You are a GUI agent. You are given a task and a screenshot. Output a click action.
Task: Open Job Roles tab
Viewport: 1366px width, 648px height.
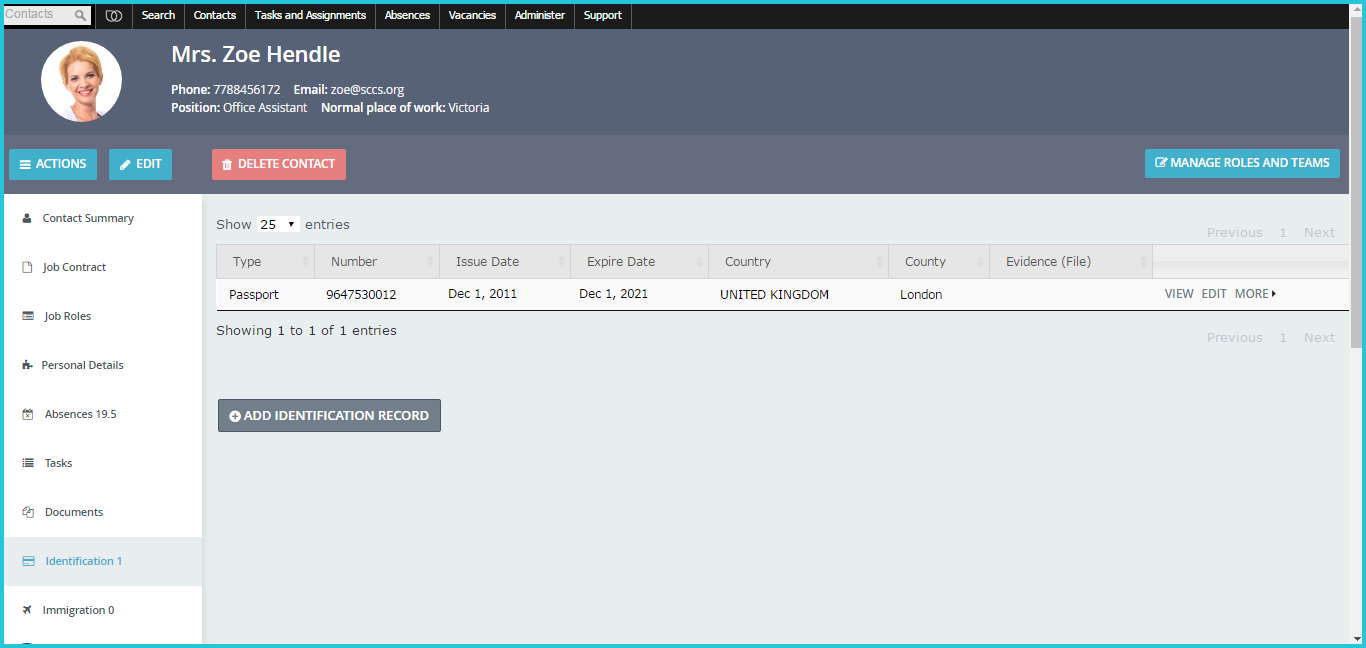pos(103,316)
